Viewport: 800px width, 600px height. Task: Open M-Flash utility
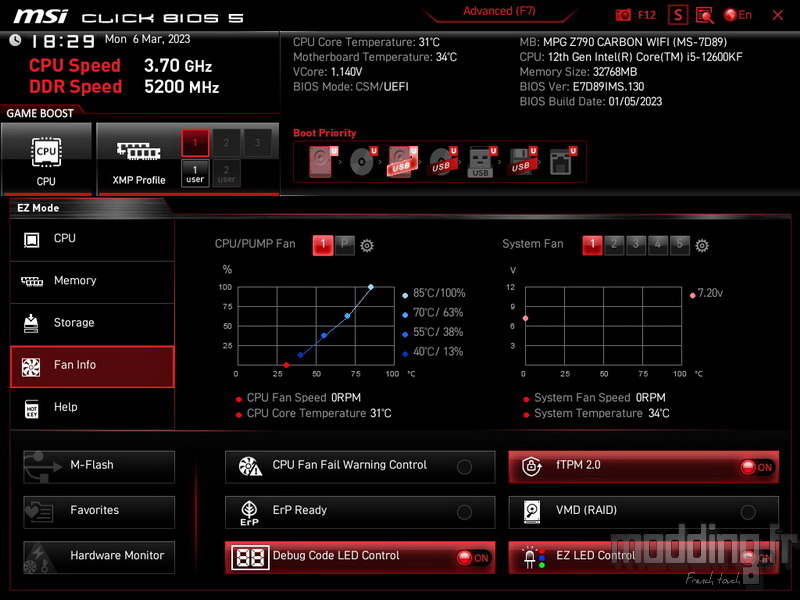(x=99, y=466)
